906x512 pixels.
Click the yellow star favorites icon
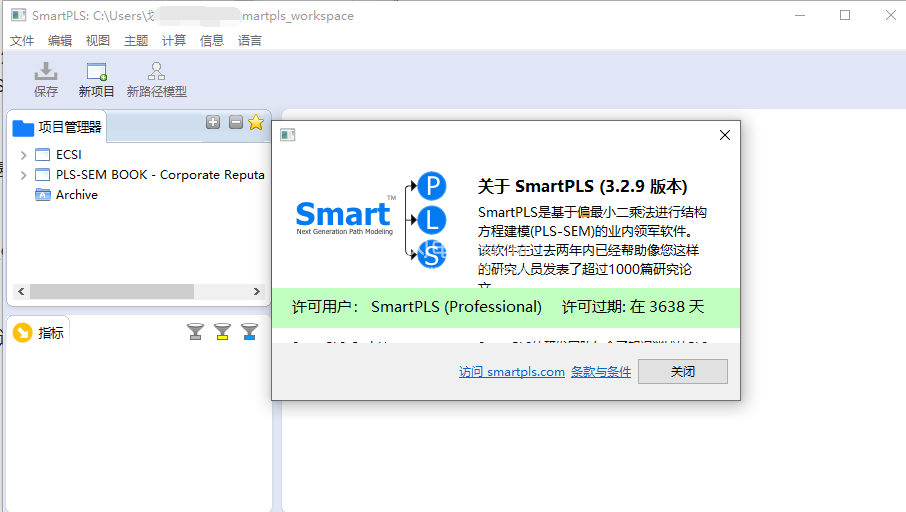256,122
